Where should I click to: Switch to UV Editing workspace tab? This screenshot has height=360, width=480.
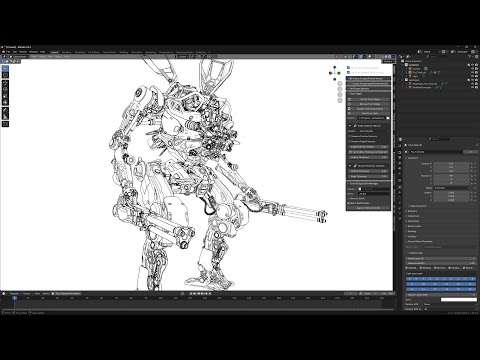pyautogui.click(x=94, y=52)
